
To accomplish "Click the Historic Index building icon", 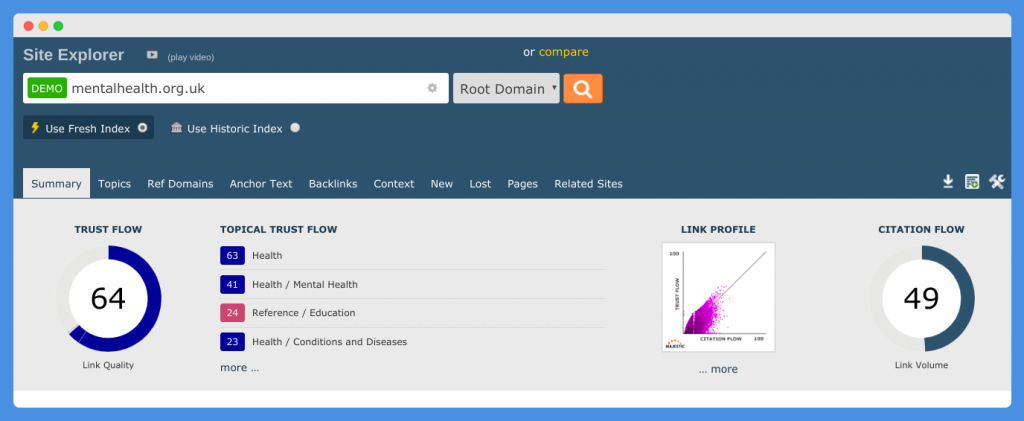I will pos(176,128).
